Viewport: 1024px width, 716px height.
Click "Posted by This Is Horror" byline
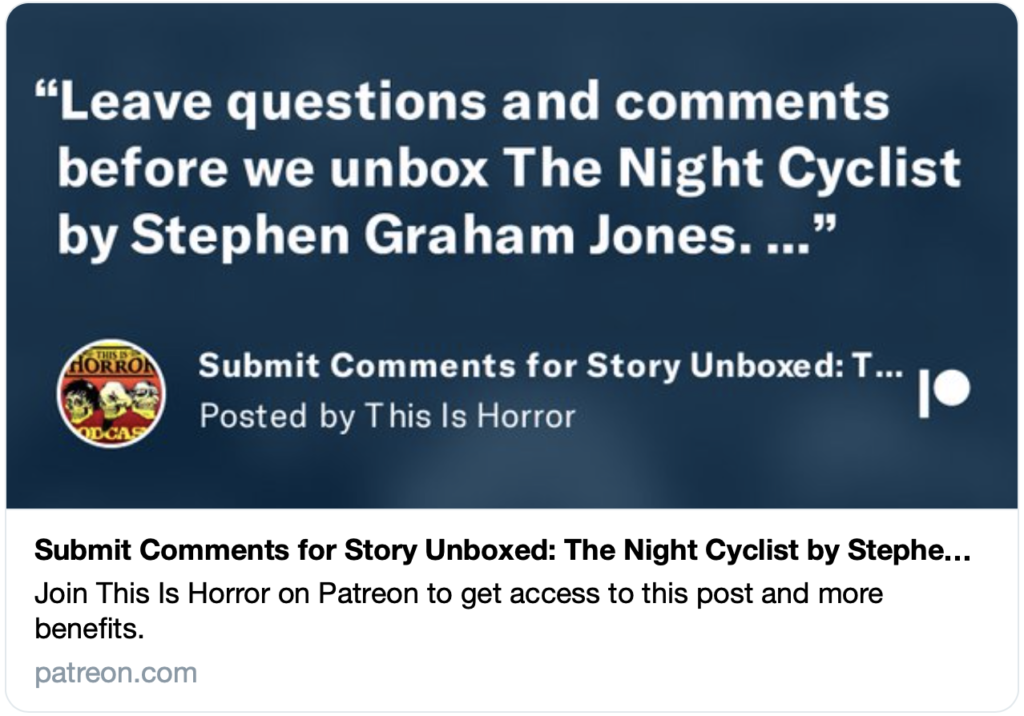[x=387, y=415]
